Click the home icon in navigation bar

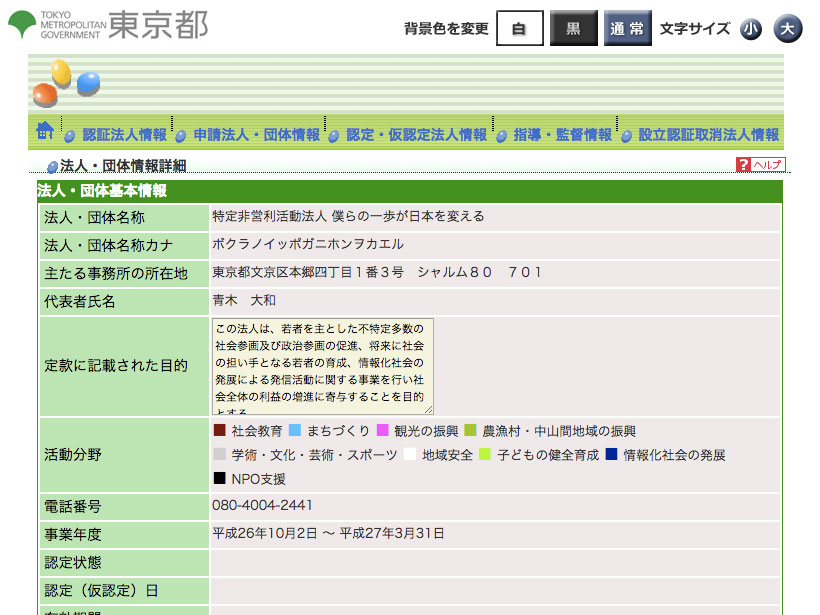click(44, 131)
